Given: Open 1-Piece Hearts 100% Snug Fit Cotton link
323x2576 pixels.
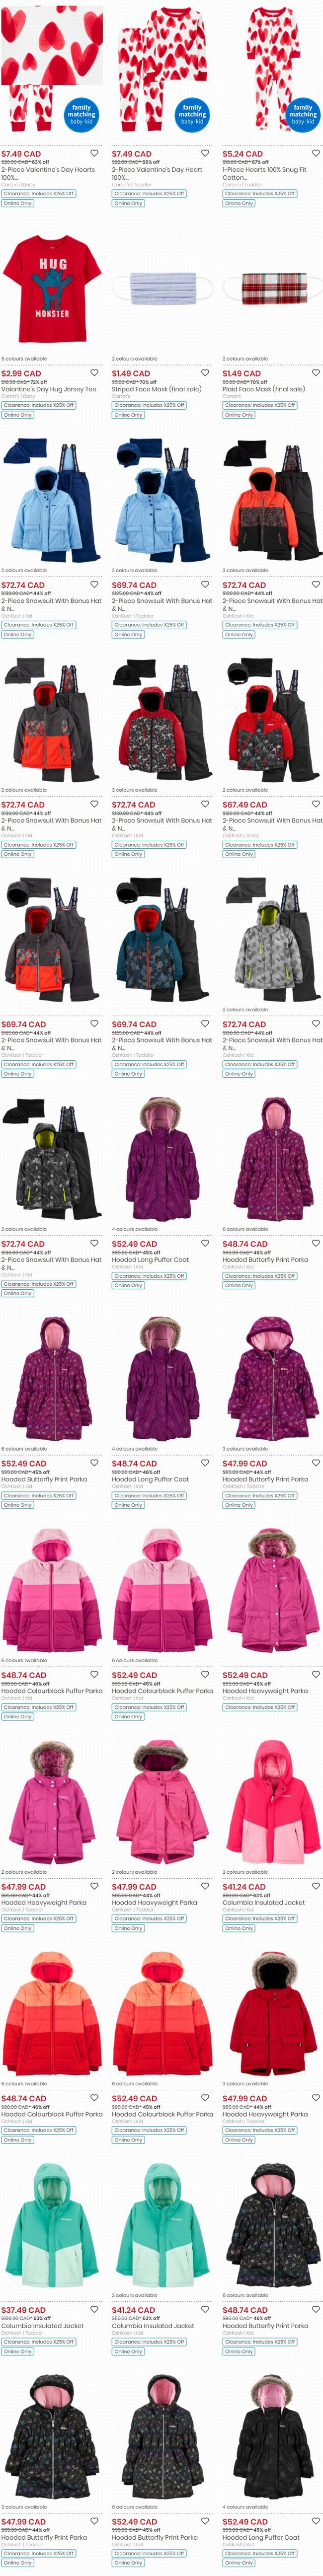Looking at the screenshot, I should 265,174.
